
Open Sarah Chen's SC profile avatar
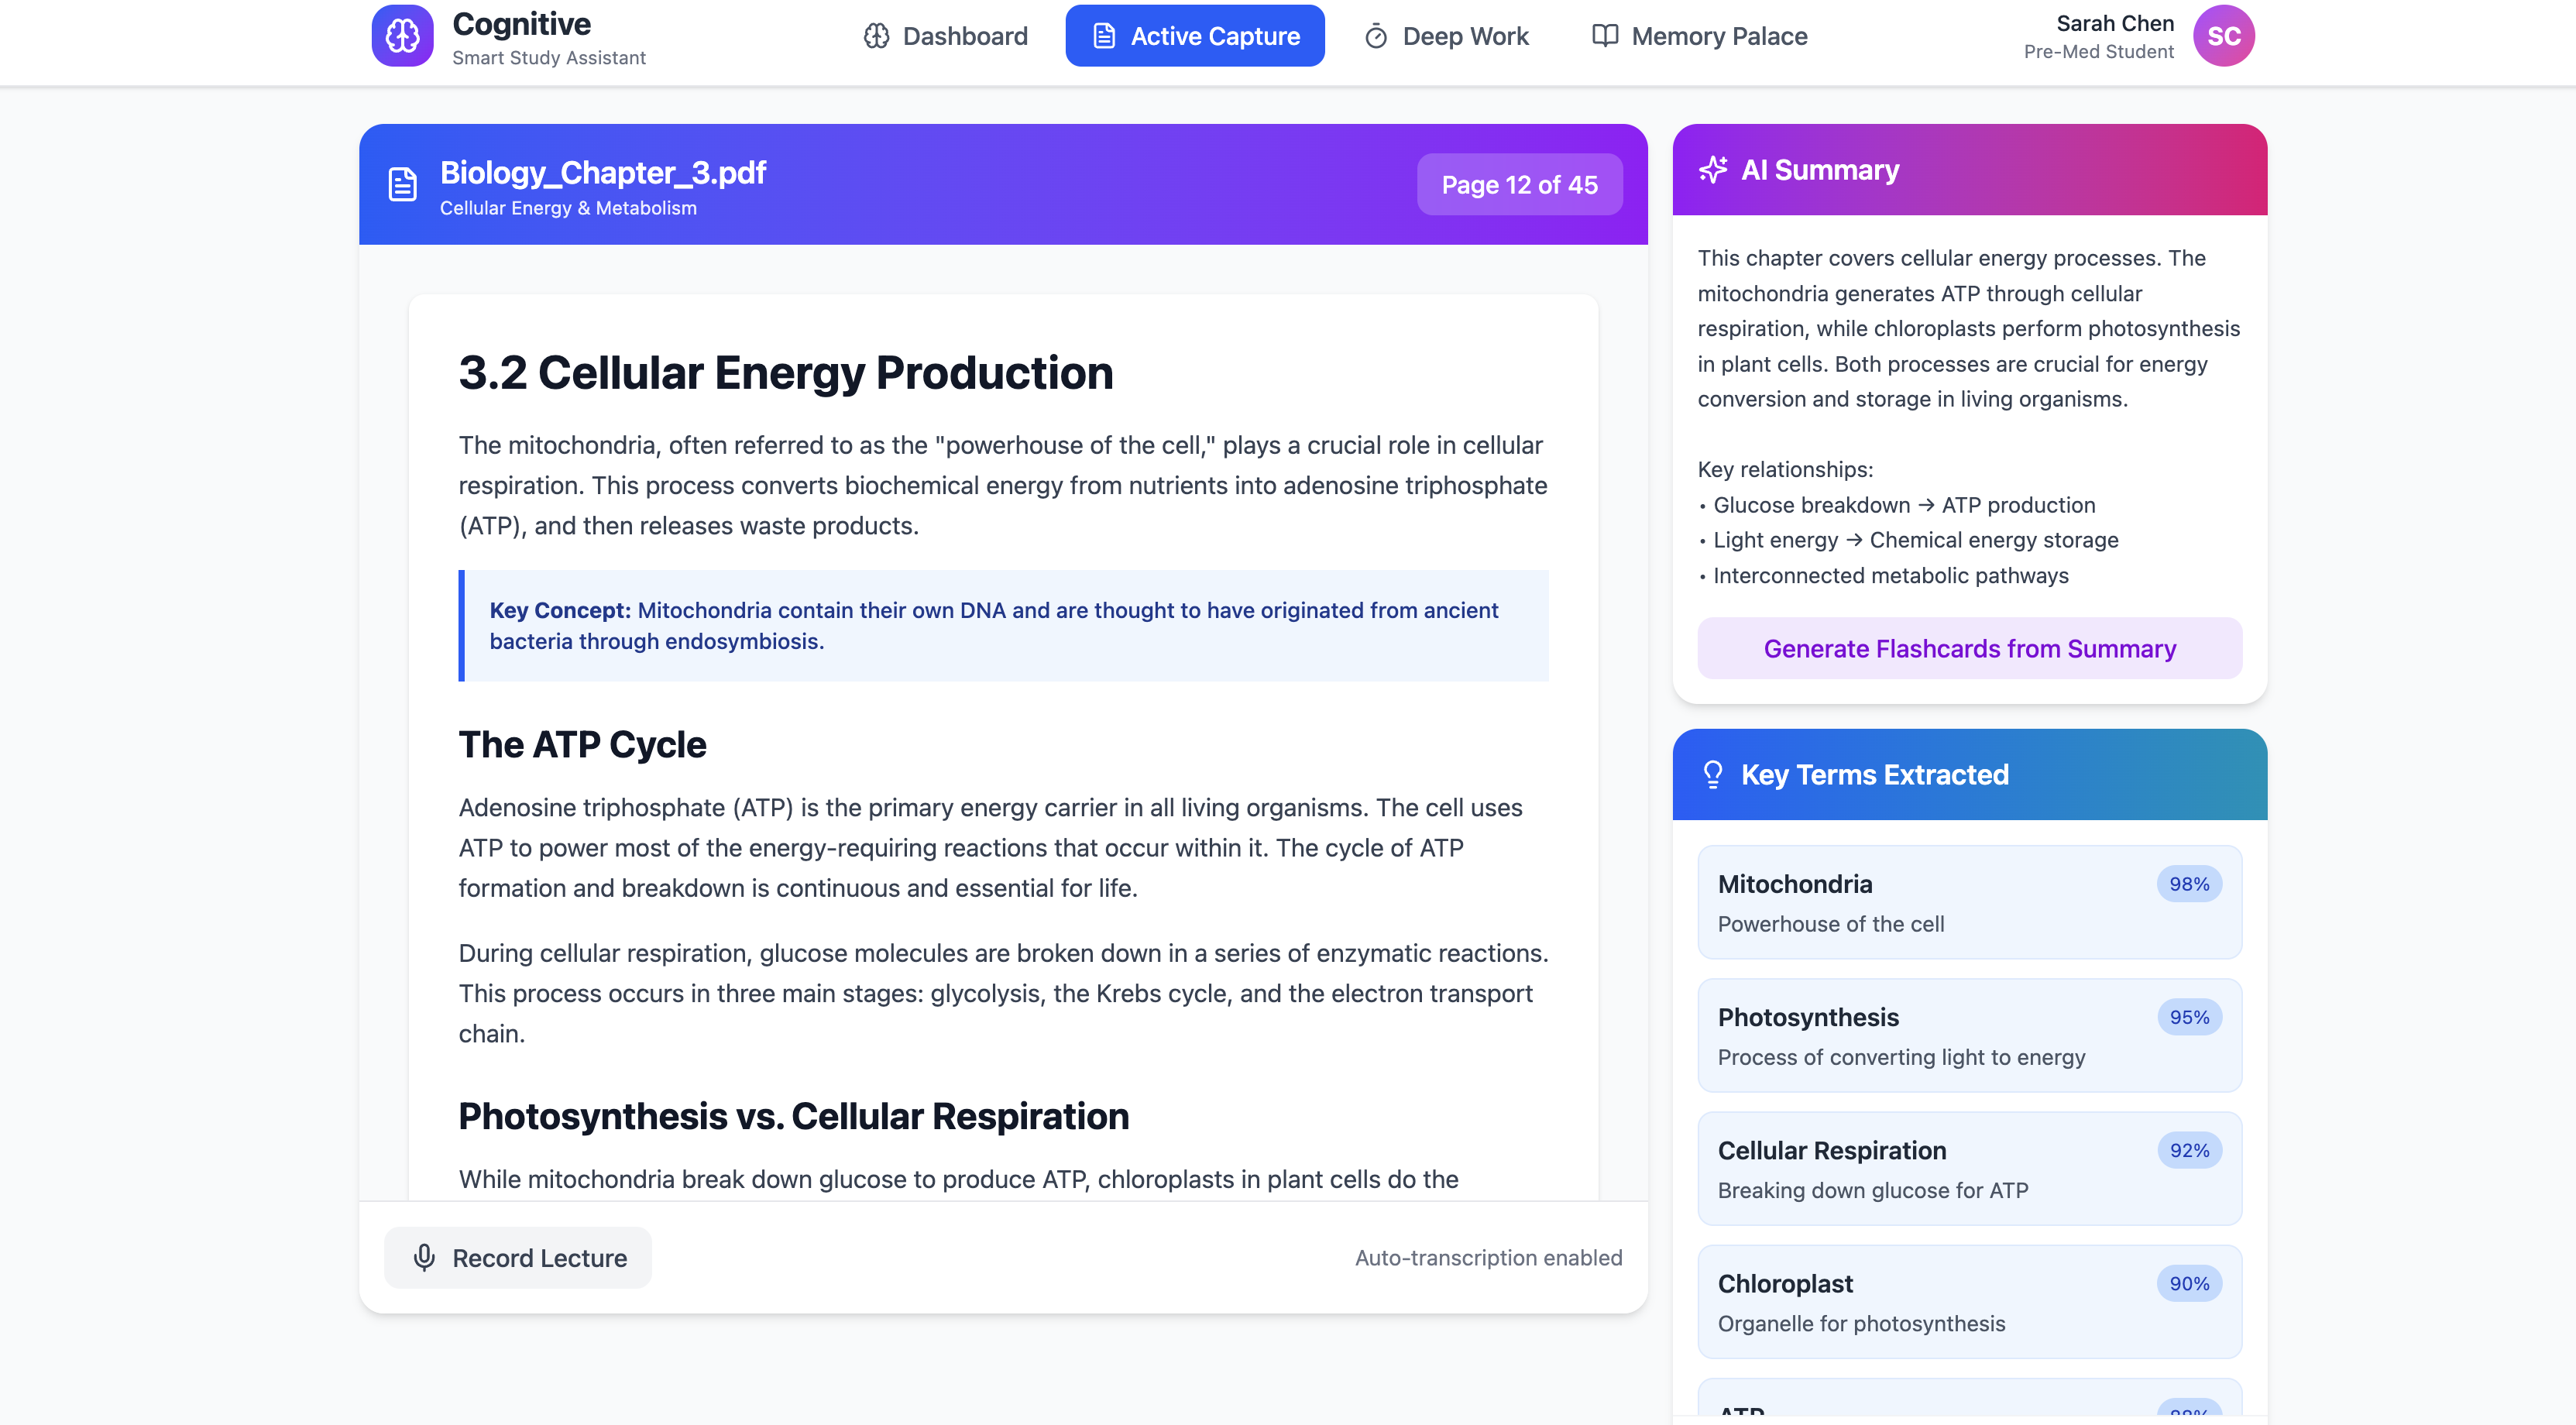(2223, 36)
